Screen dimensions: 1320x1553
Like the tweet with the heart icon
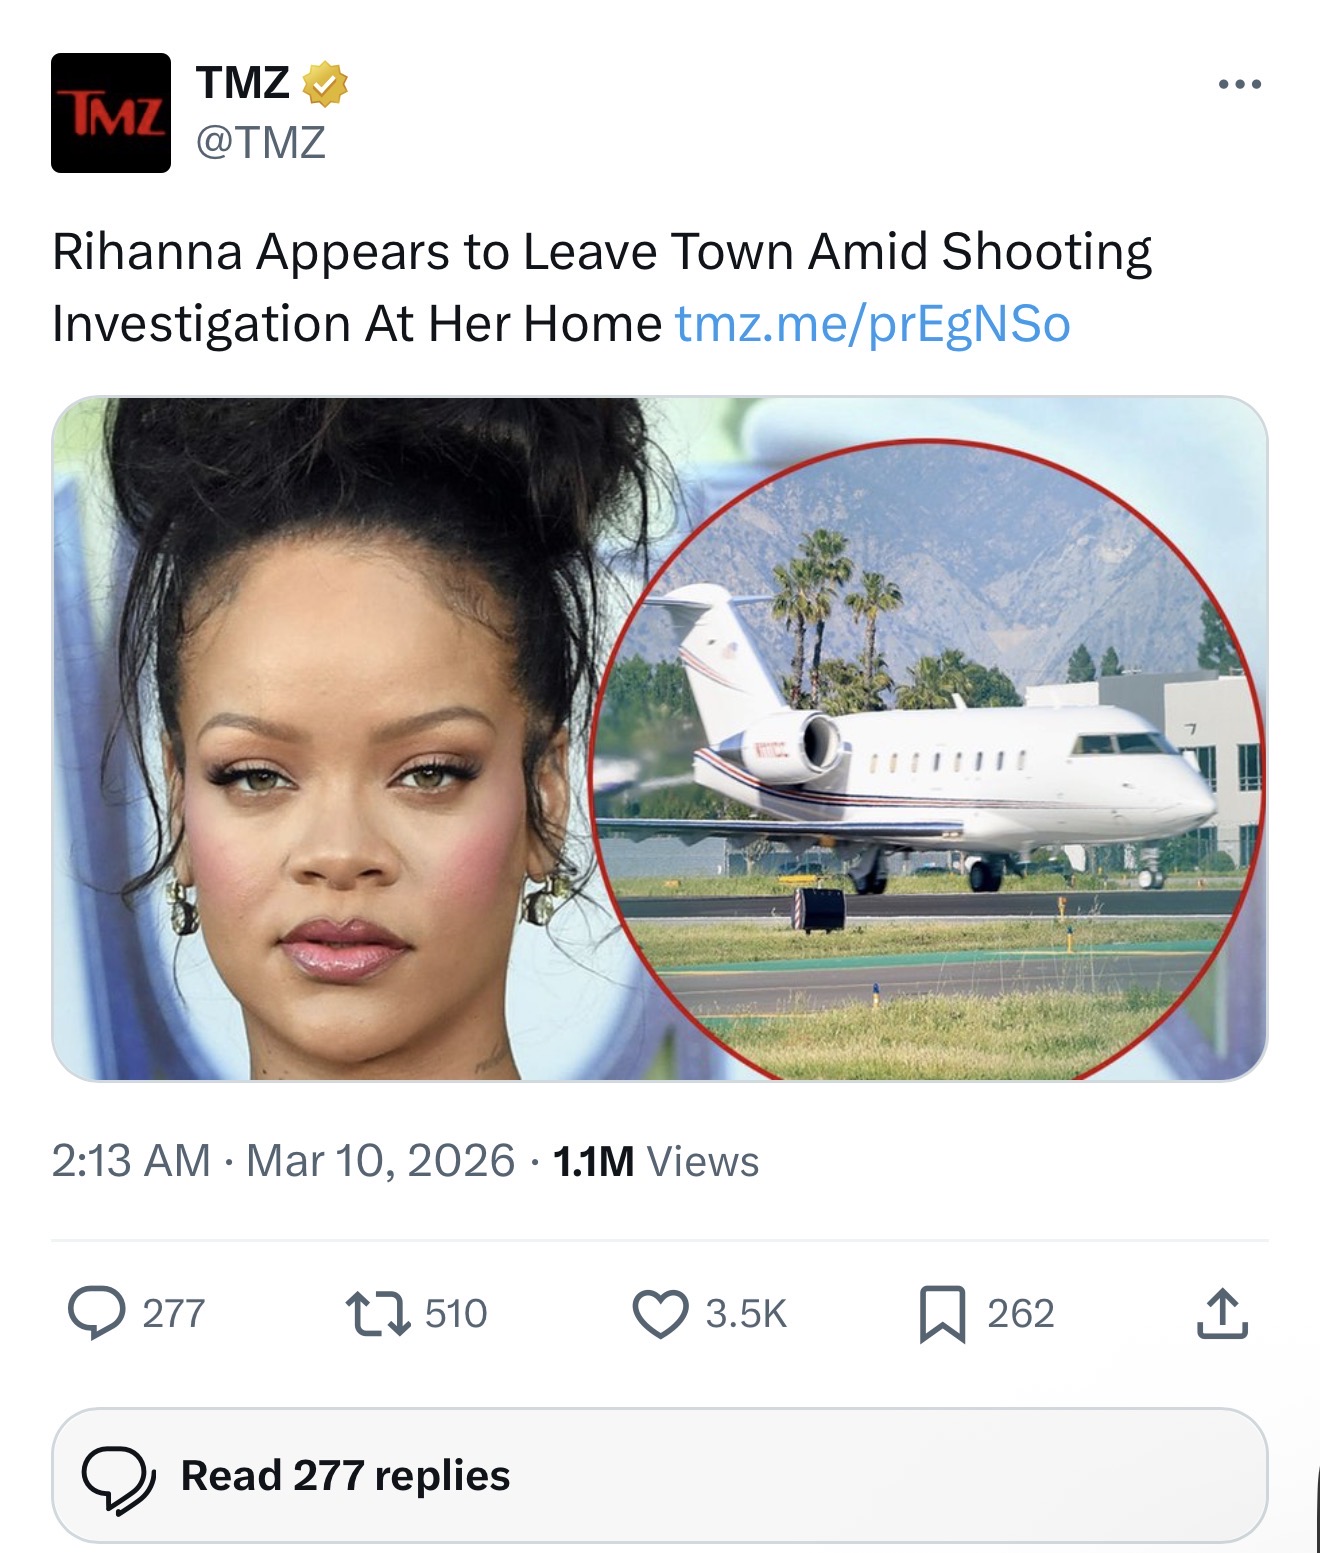tap(661, 1313)
